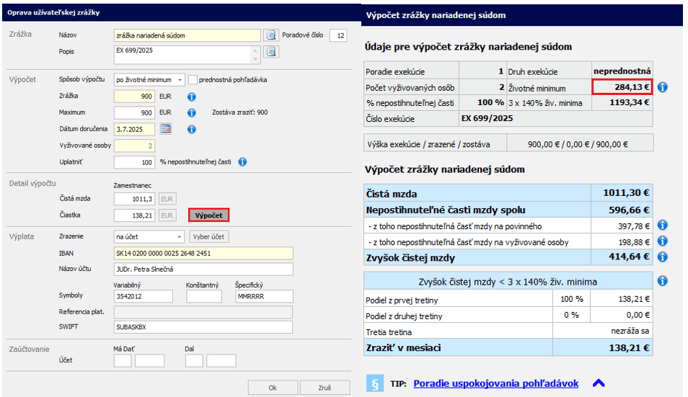Open lookup icon next to Popis field

[271, 52]
